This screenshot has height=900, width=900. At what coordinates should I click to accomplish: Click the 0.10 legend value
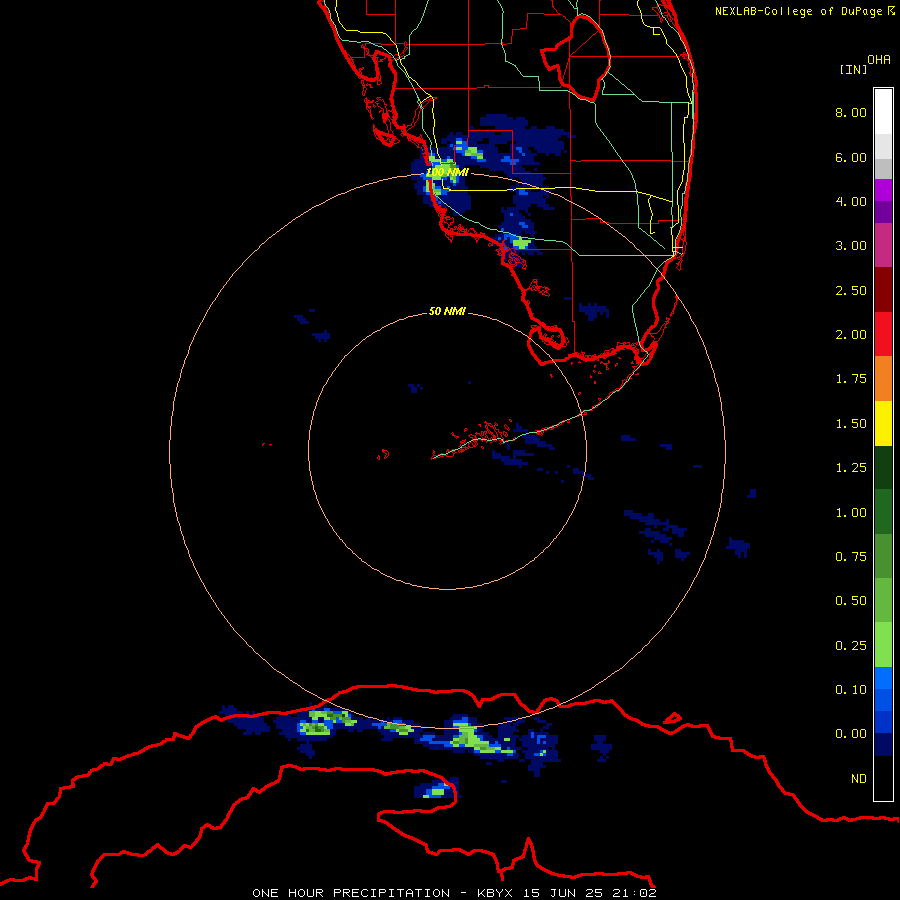pyautogui.click(x=851, y=690)
